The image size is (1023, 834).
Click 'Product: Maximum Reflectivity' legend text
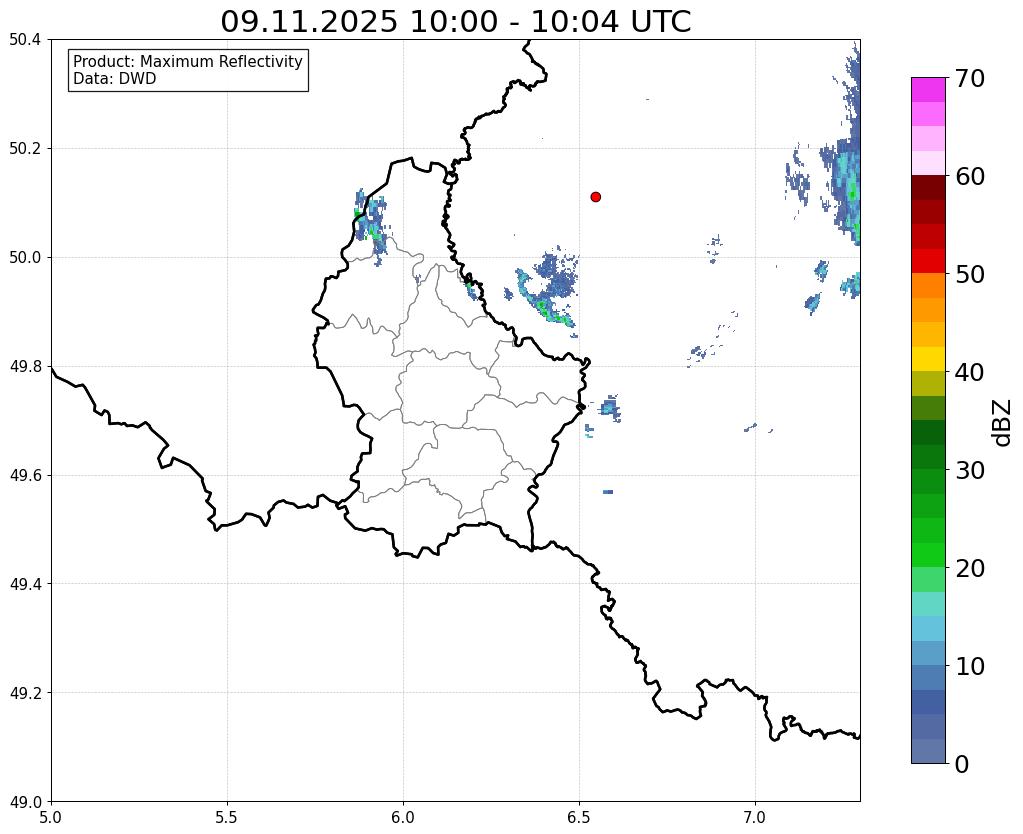point(188,61)
